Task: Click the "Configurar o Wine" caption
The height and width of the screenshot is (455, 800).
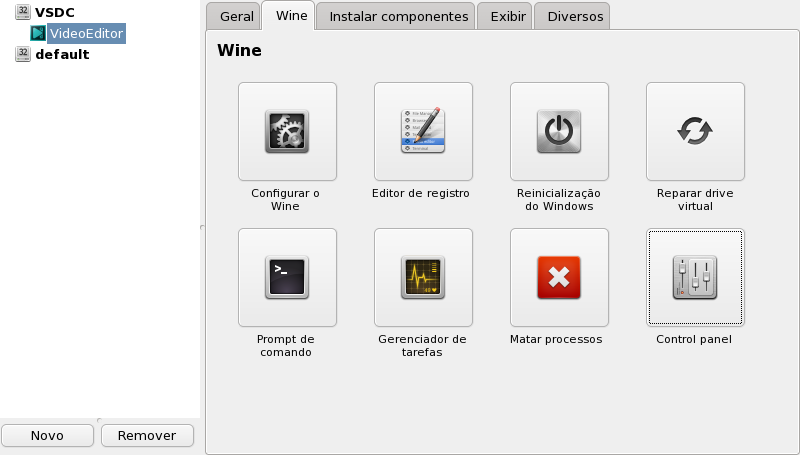Action: 285,199
